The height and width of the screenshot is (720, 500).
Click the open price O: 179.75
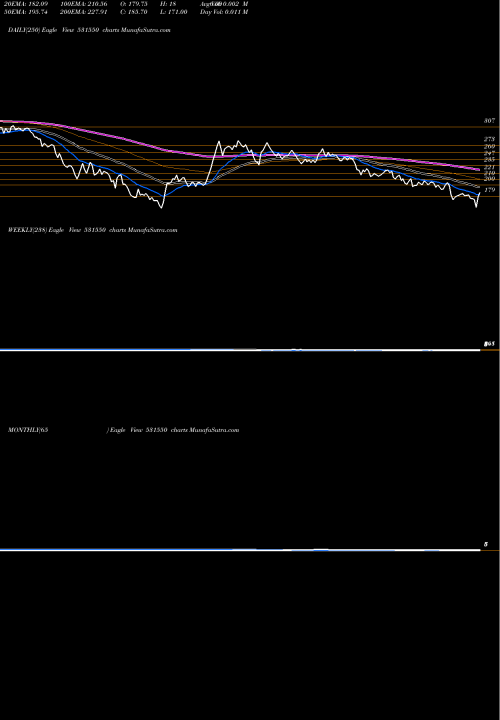coord(134,3)
